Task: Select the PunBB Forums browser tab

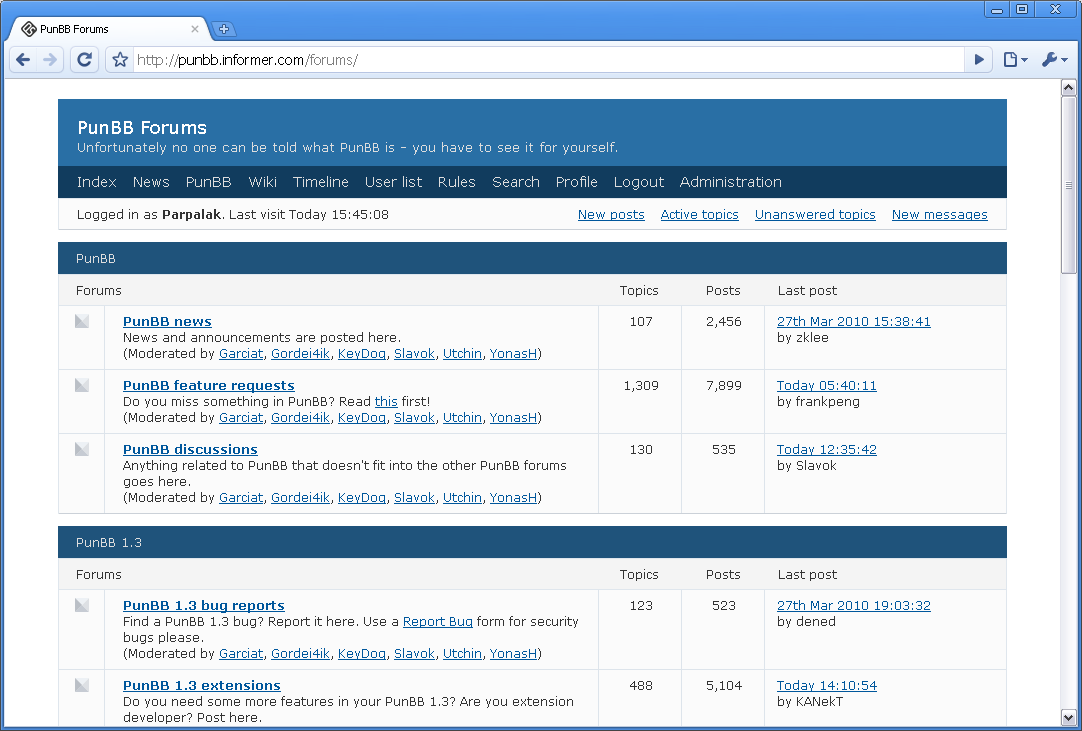Action: (110, 29)
